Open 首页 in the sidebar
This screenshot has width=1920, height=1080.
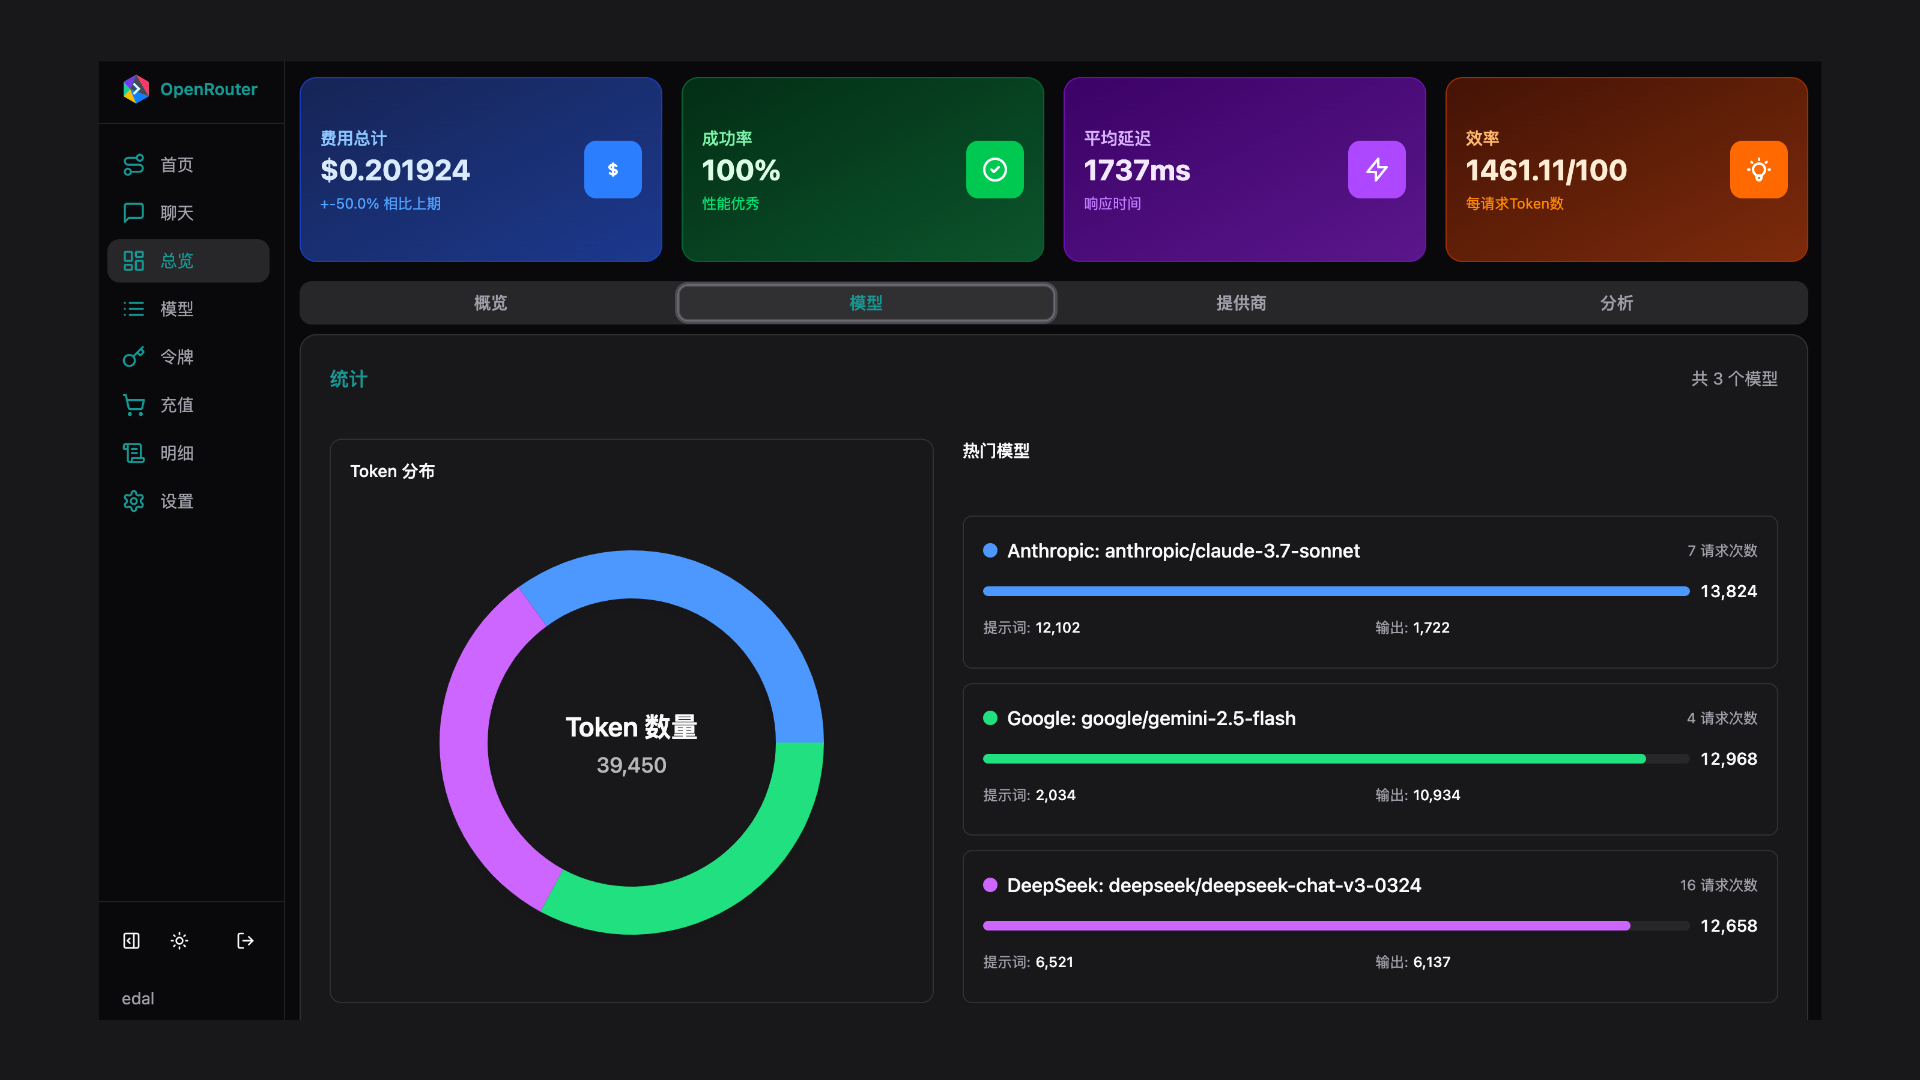tap(188, 165)
